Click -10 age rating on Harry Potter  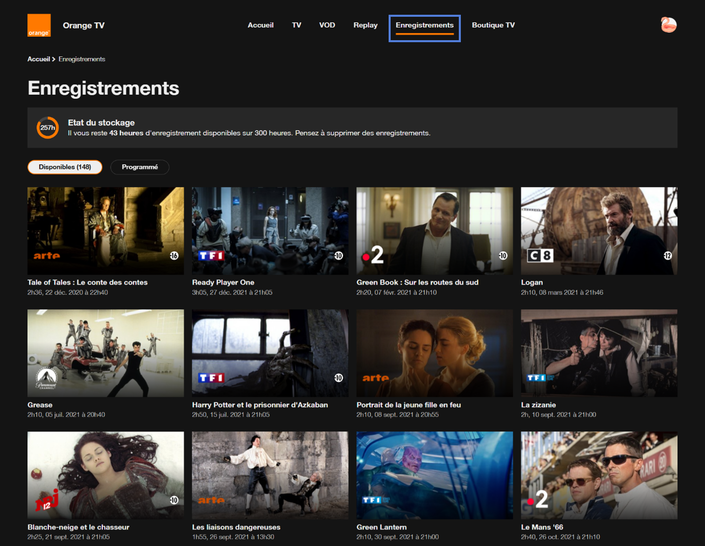tap(339, 378)
